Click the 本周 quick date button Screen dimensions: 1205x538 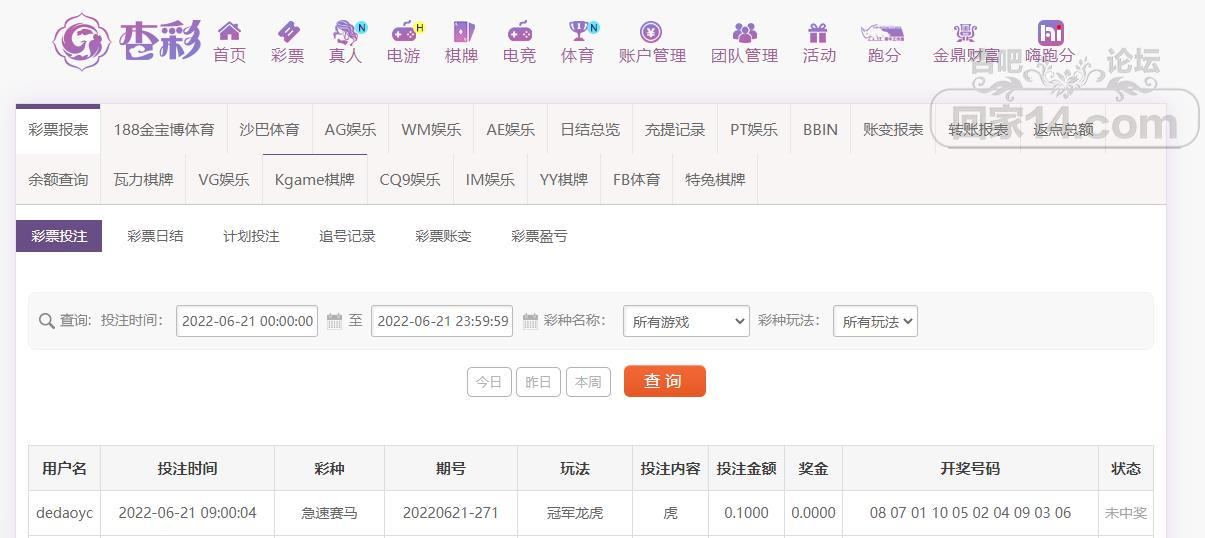588,382
